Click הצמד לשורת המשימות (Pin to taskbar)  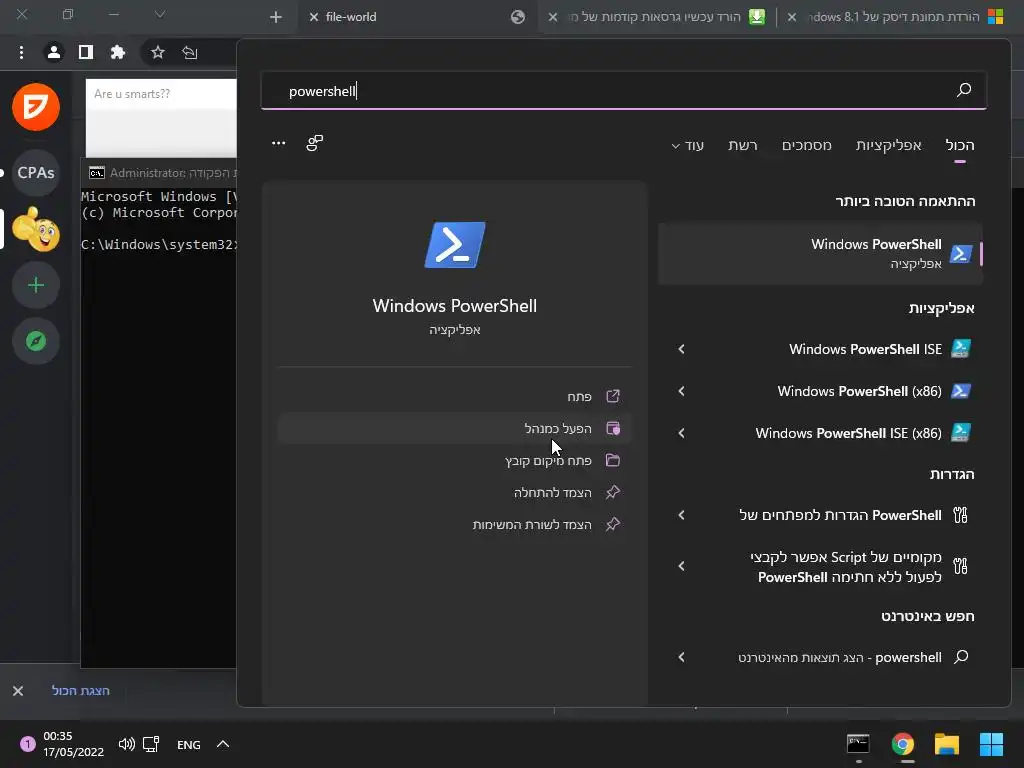click(455, 524)
